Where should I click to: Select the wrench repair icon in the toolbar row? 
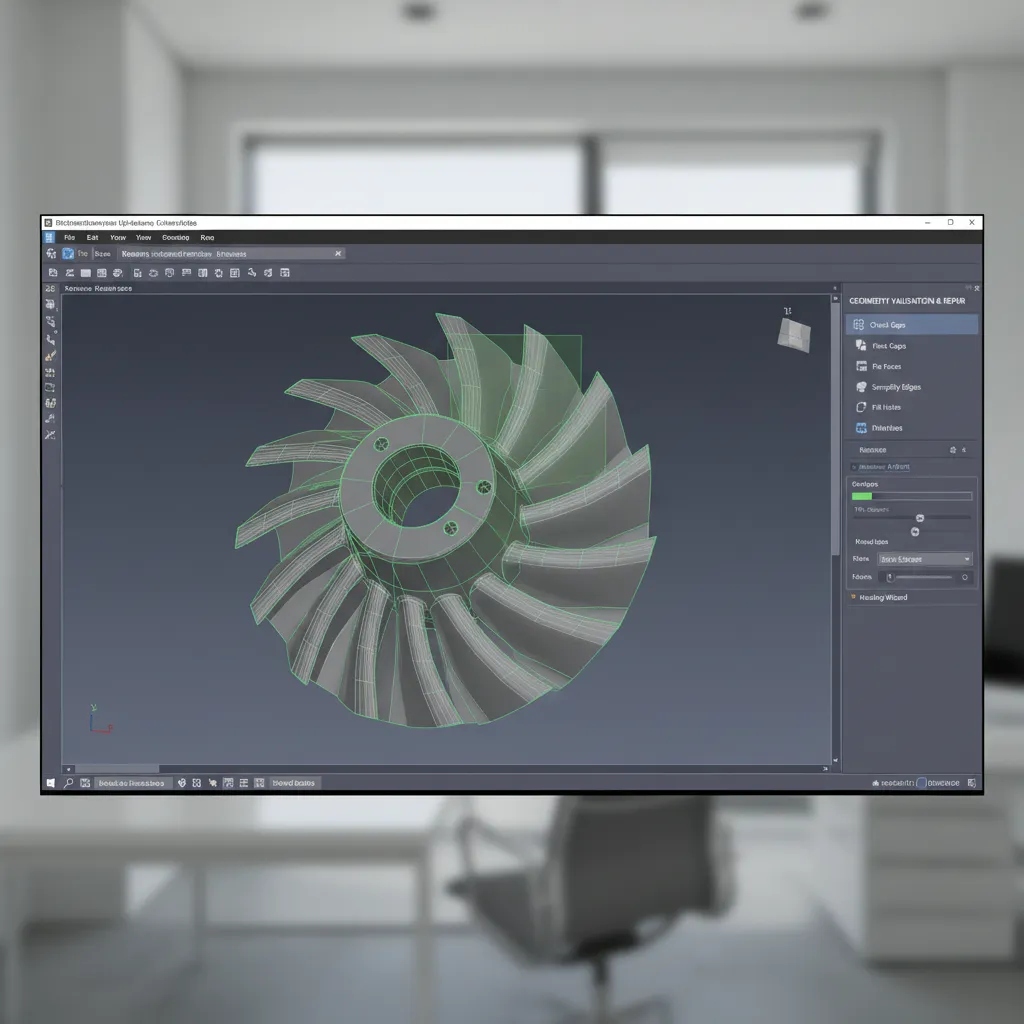click(252, 272)
